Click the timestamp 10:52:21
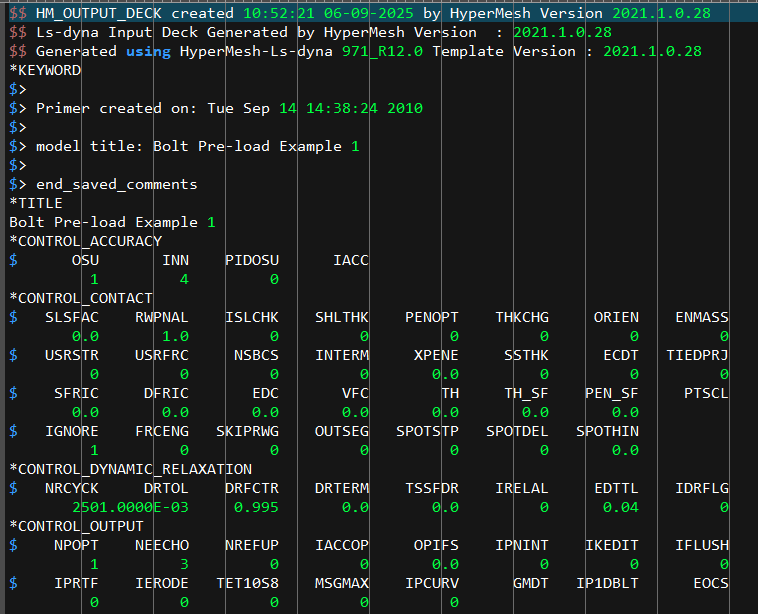 coord(279,13)
